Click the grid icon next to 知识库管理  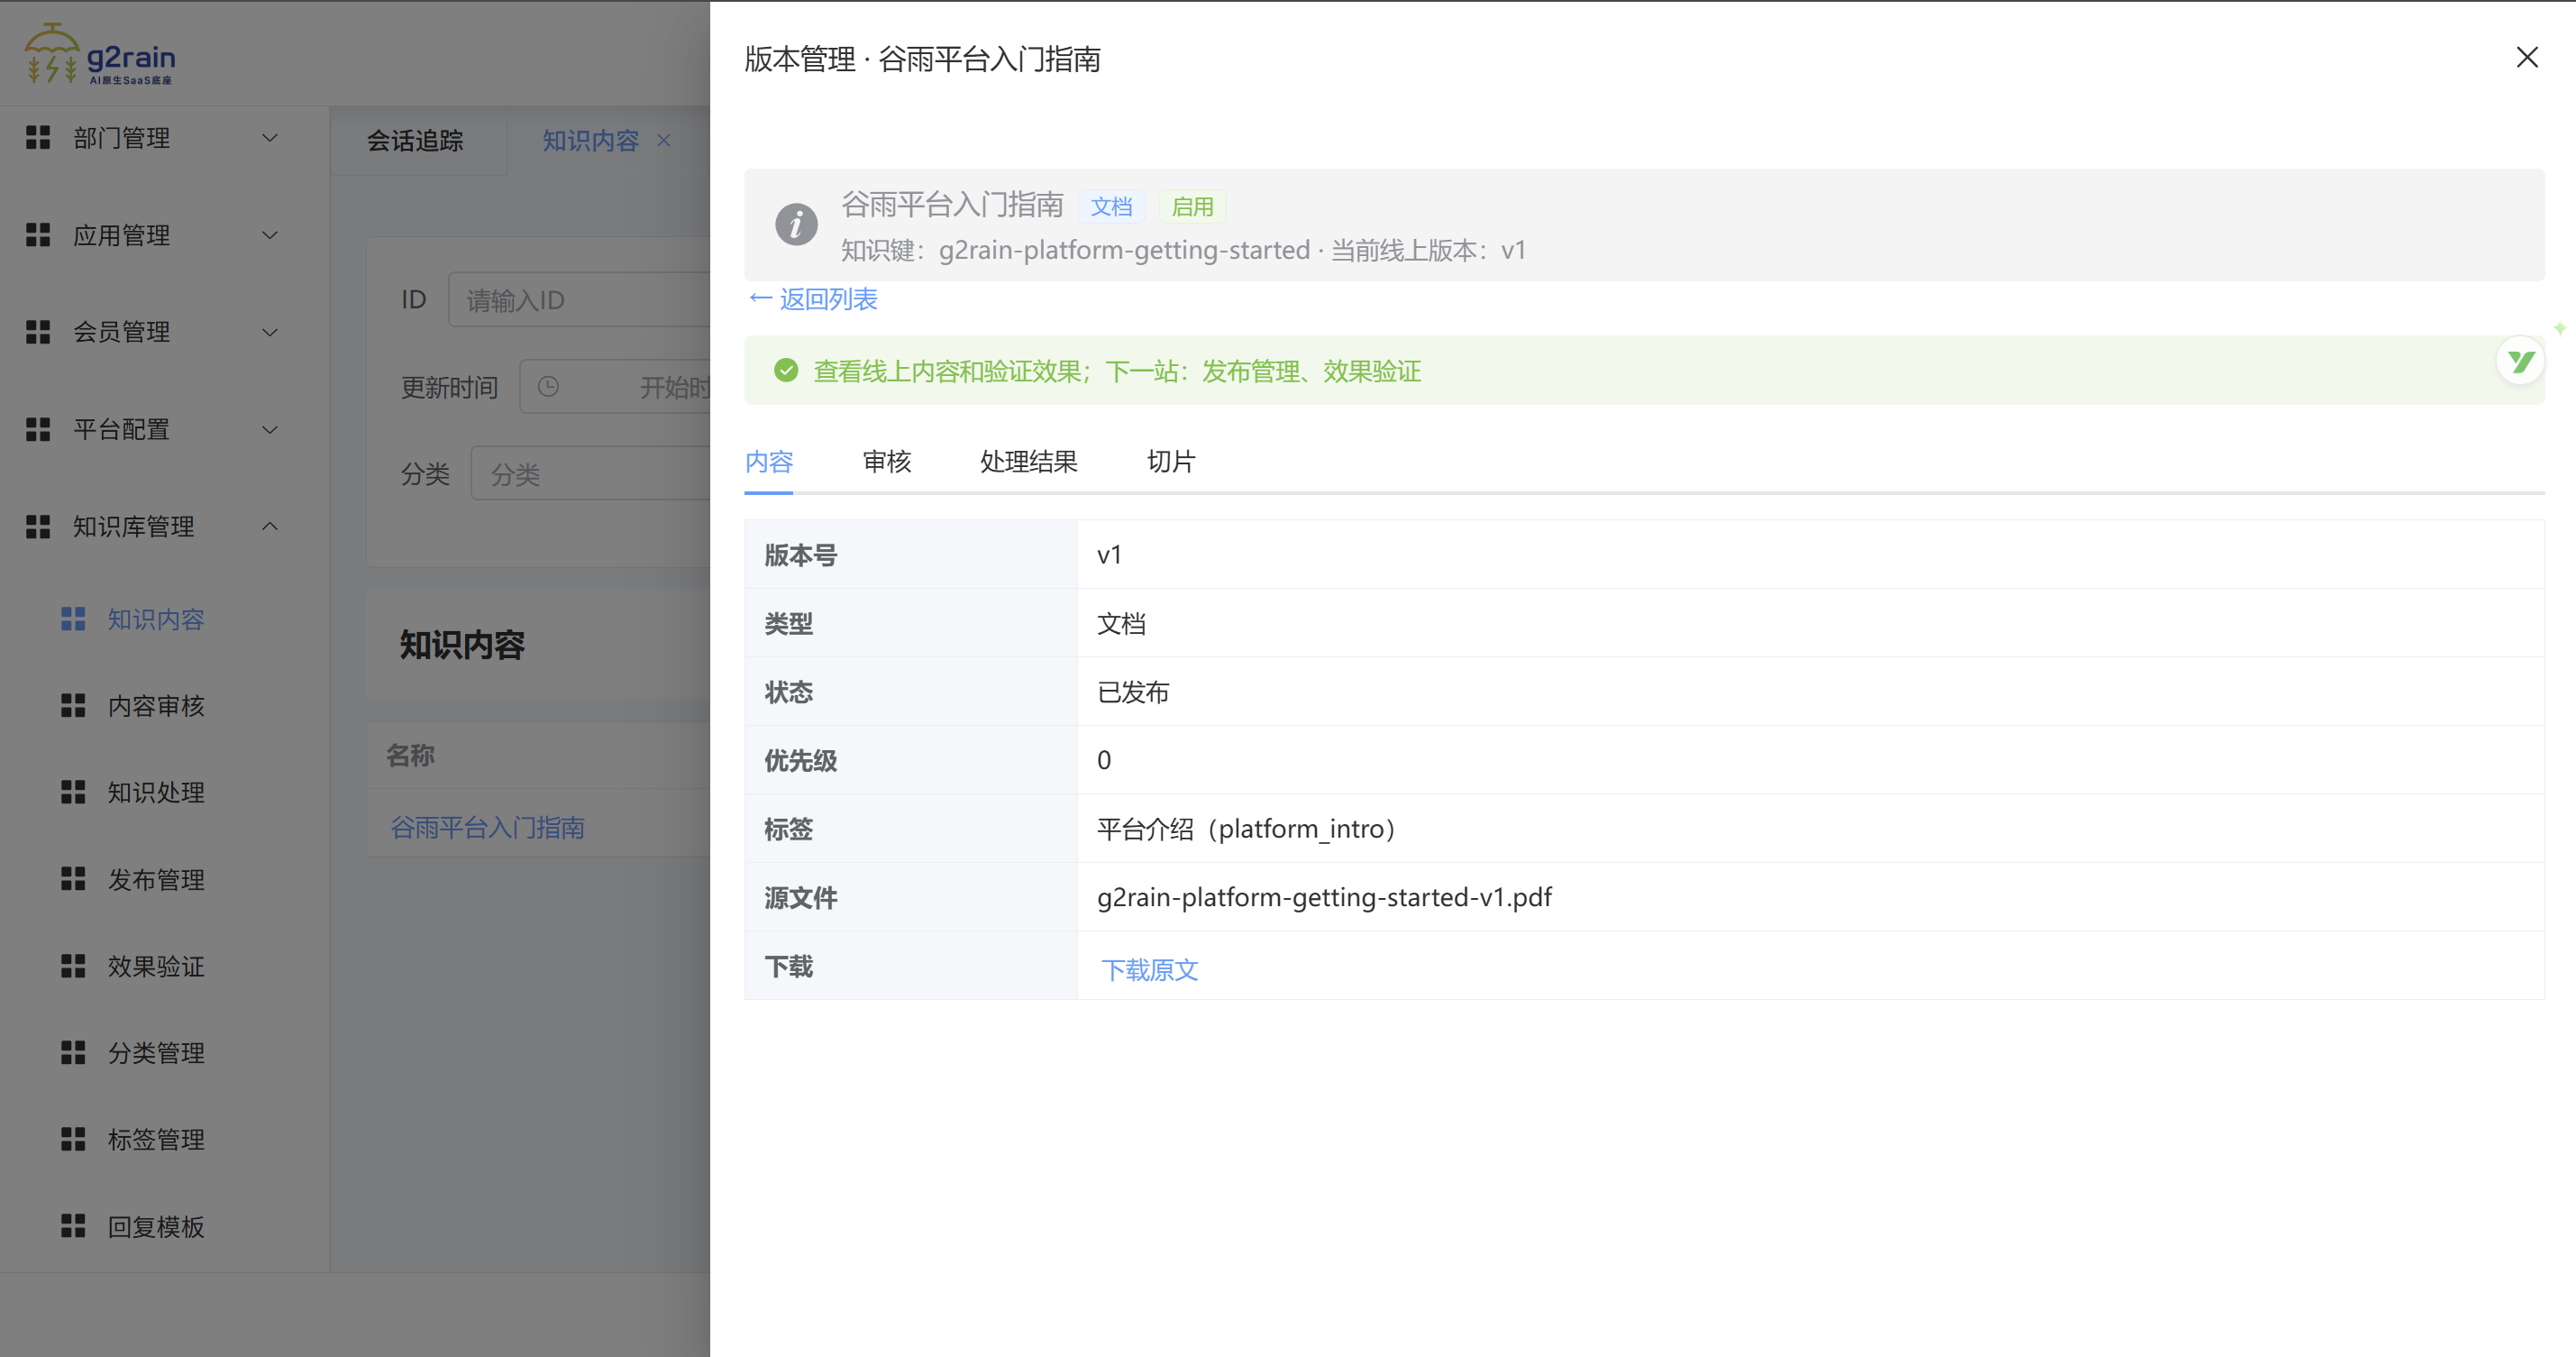click(38, 527)
